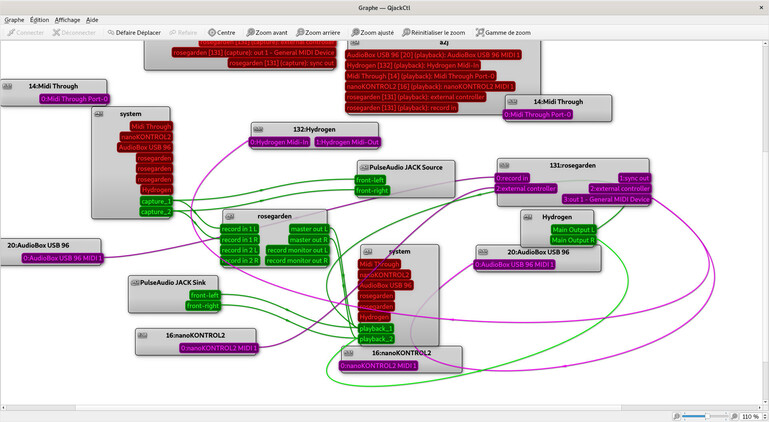
Task: Click icon of Hydrogen node with Main Output ports
Action: (x=528, y=217)
